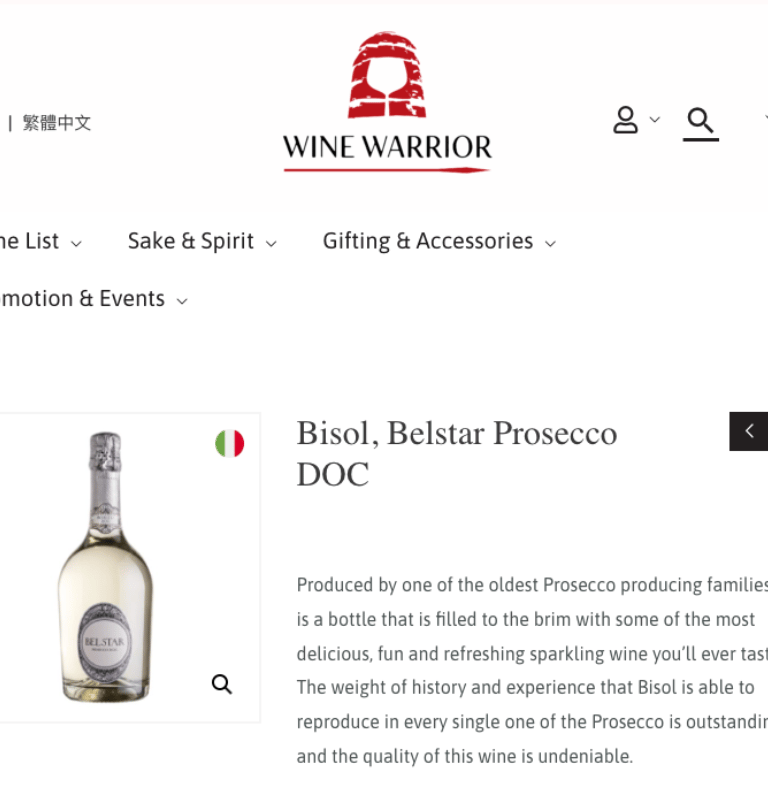Open the Gifting & Accessories menu
Image resolution: width=768 pixels, height=788 pixels.
point(428,241)
